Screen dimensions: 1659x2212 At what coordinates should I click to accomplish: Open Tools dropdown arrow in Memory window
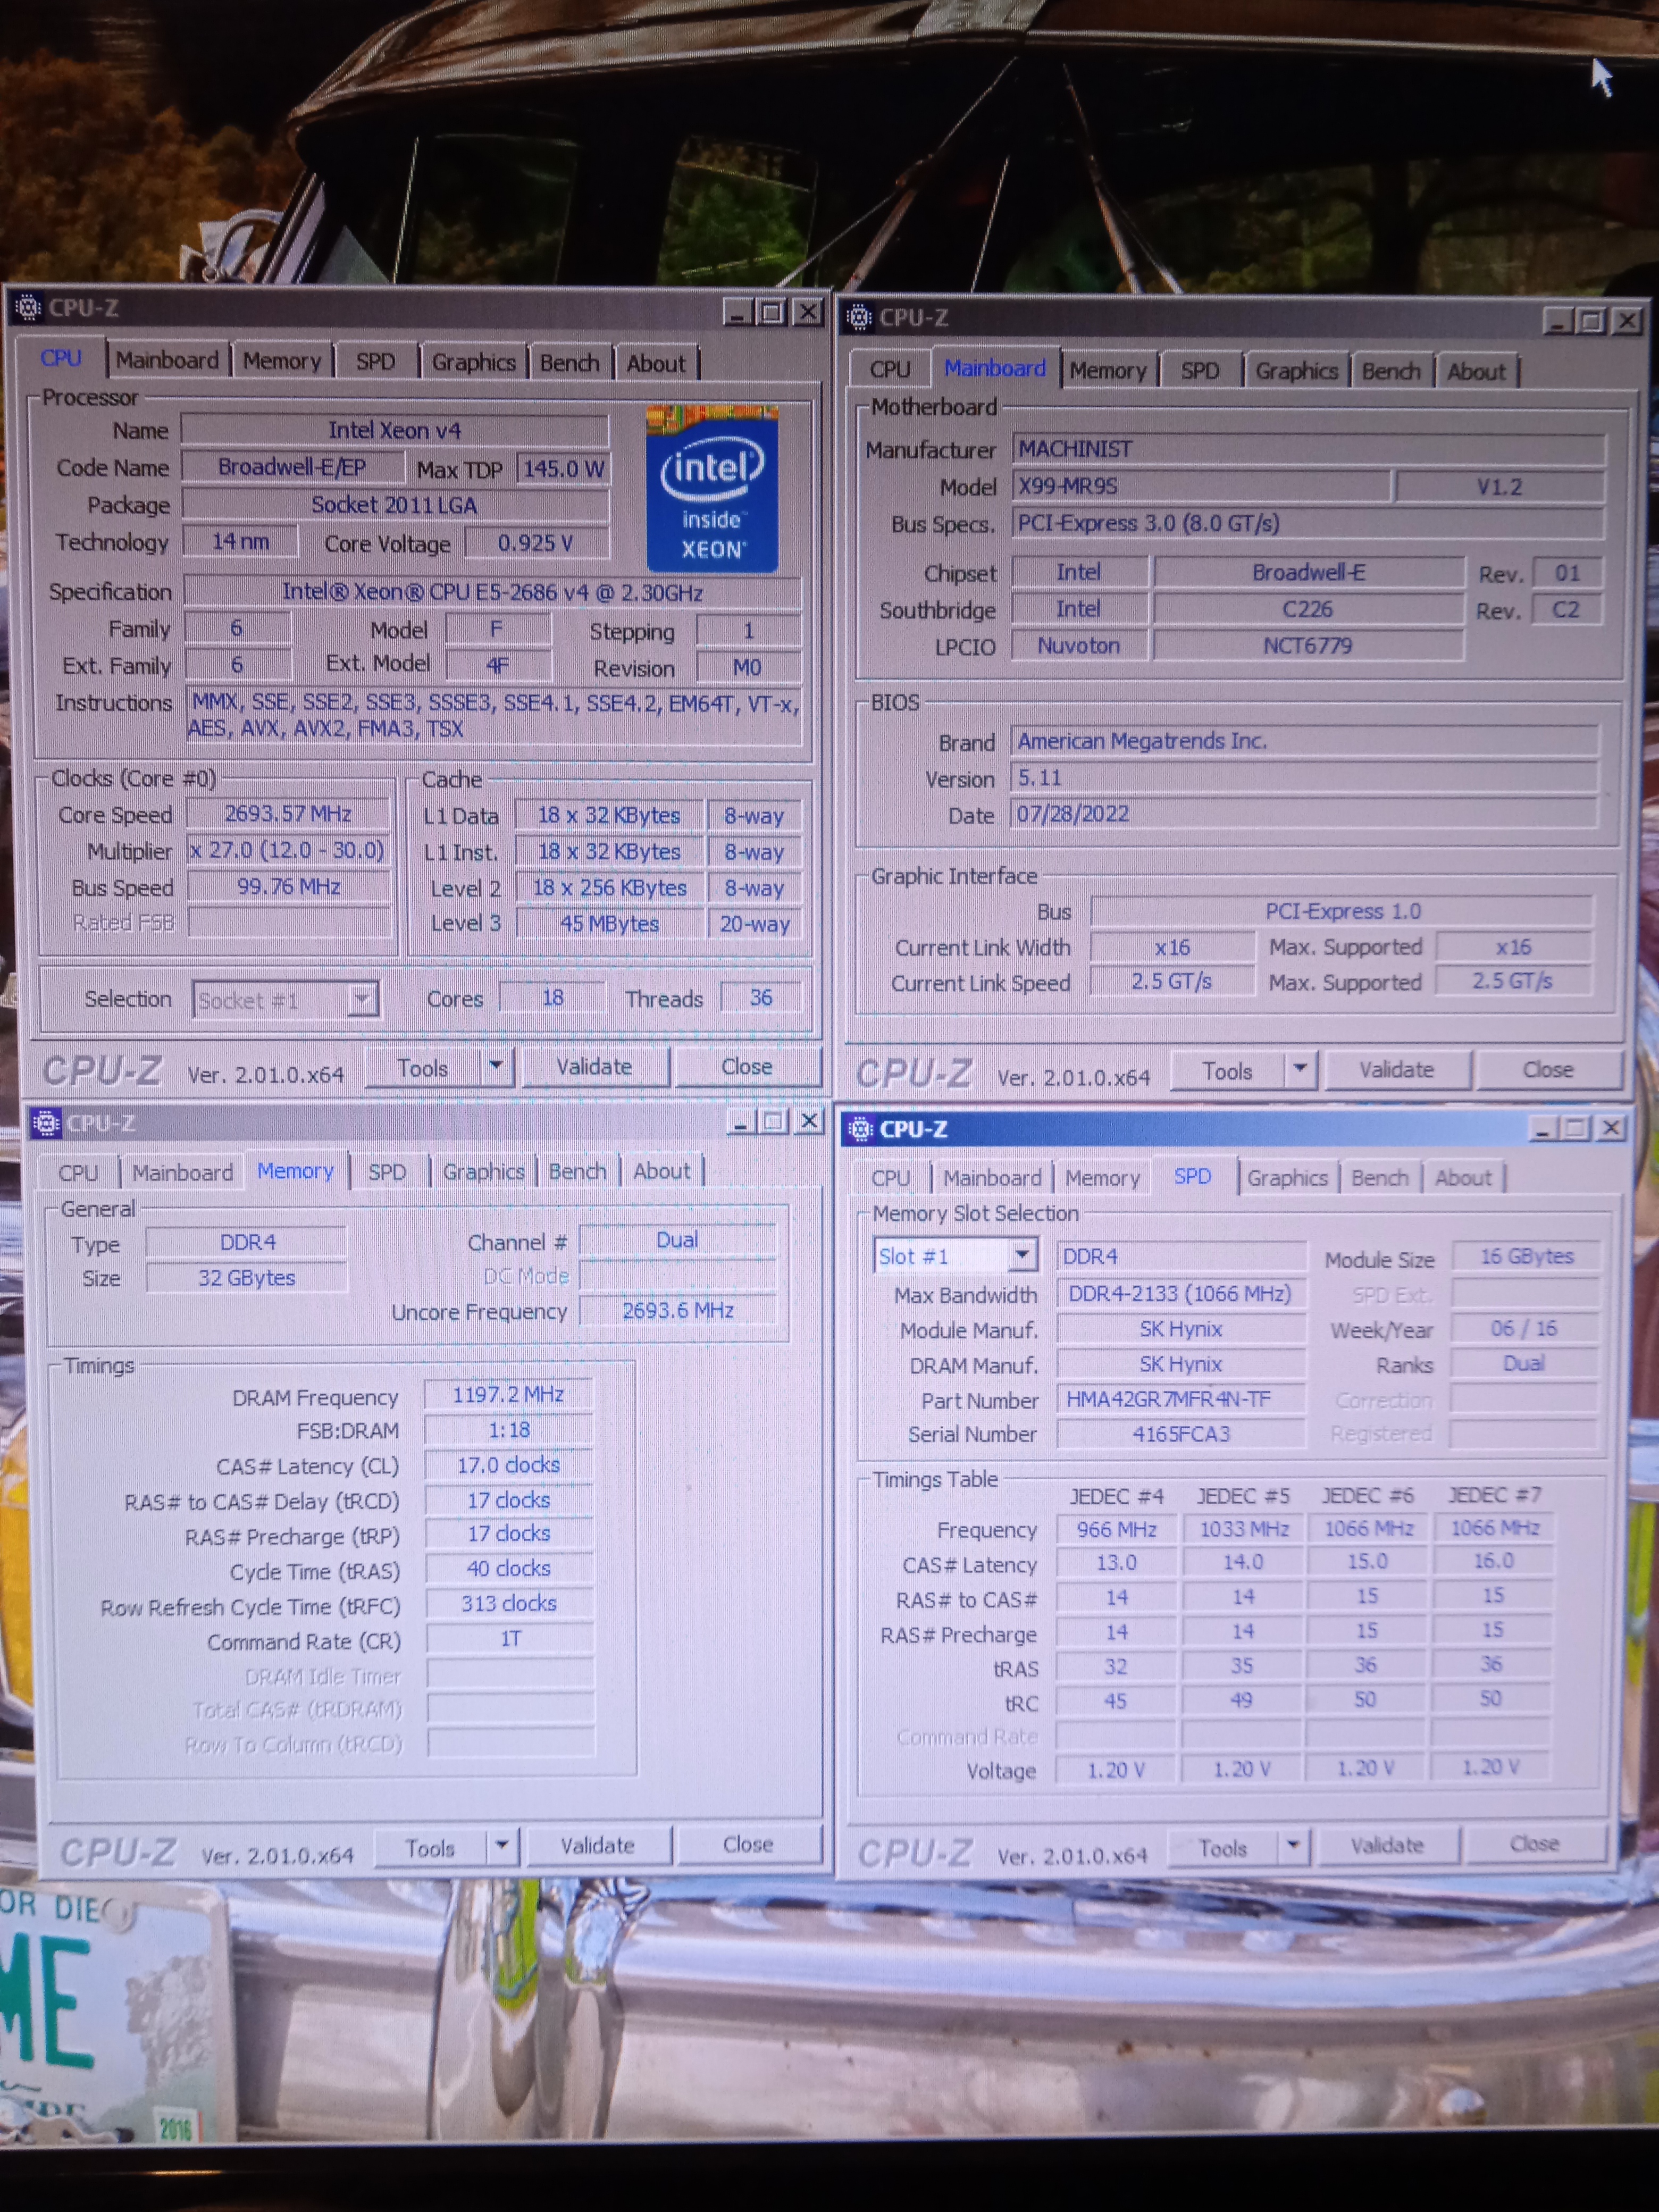click(x=502, y=1845)
